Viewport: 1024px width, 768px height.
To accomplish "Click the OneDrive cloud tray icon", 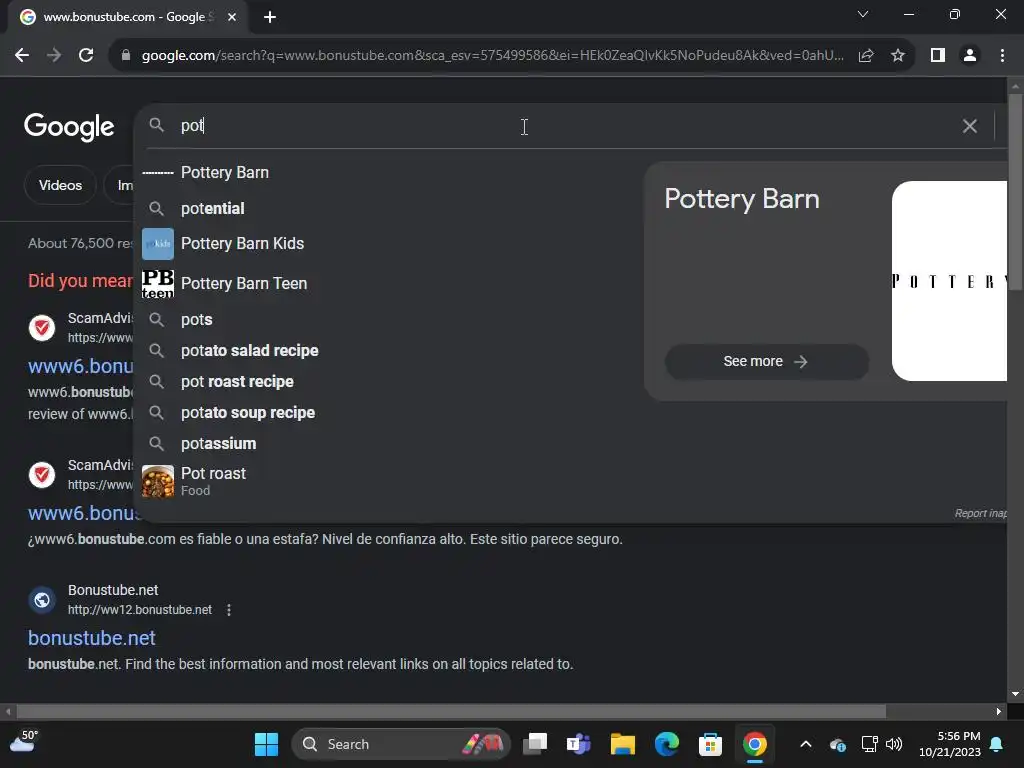I will (838, 744).
